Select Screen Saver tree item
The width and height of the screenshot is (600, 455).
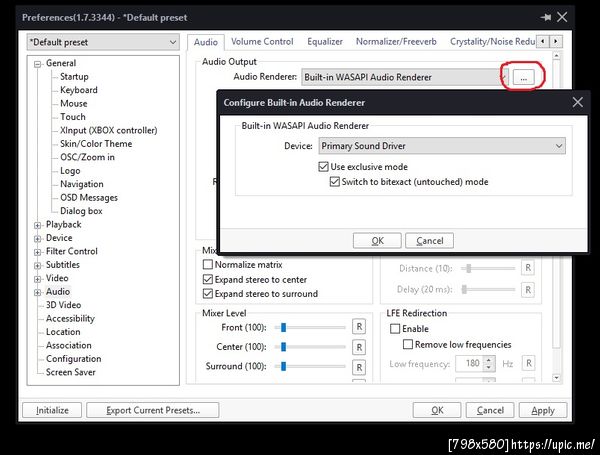click(x=70, y=372)
